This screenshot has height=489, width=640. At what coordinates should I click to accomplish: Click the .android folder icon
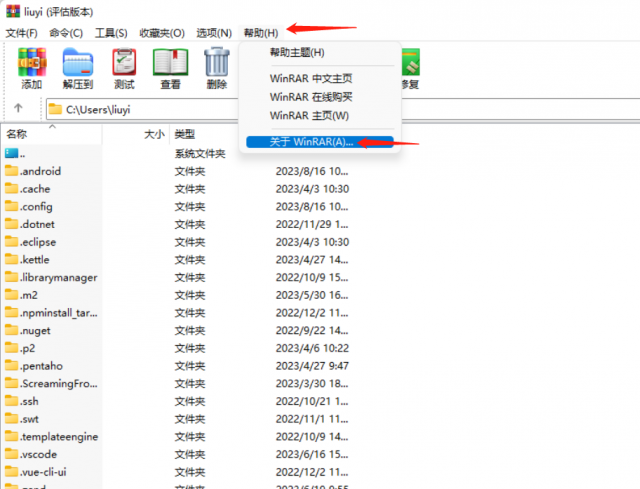[11, 170]
